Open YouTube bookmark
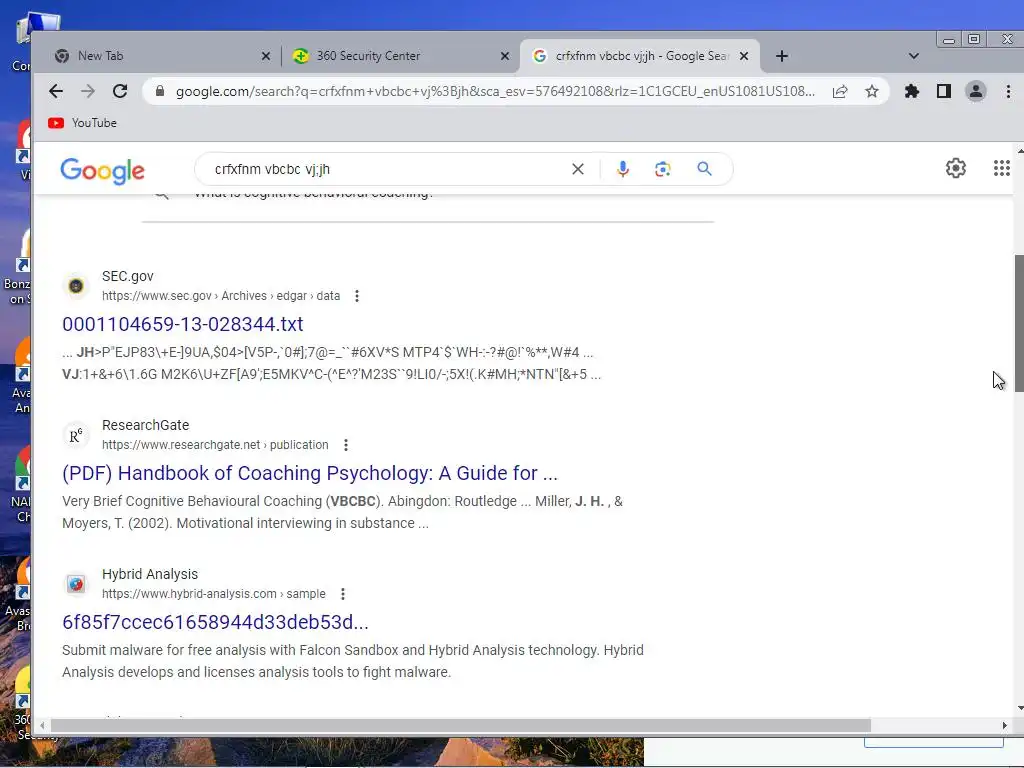The width and height of the screenshot is (1024, 768). click(x=82, y=123)
